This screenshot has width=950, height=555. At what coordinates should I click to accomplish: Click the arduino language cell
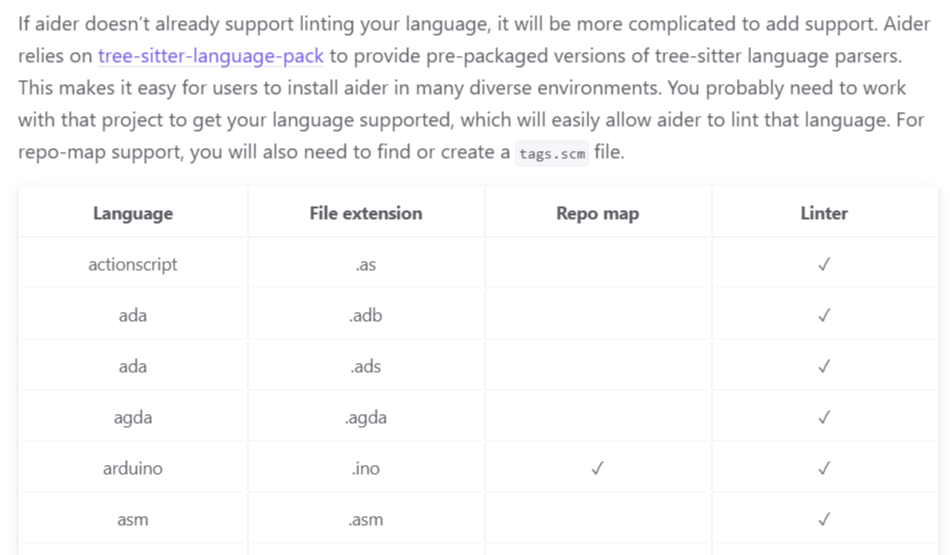pos(133,468)
